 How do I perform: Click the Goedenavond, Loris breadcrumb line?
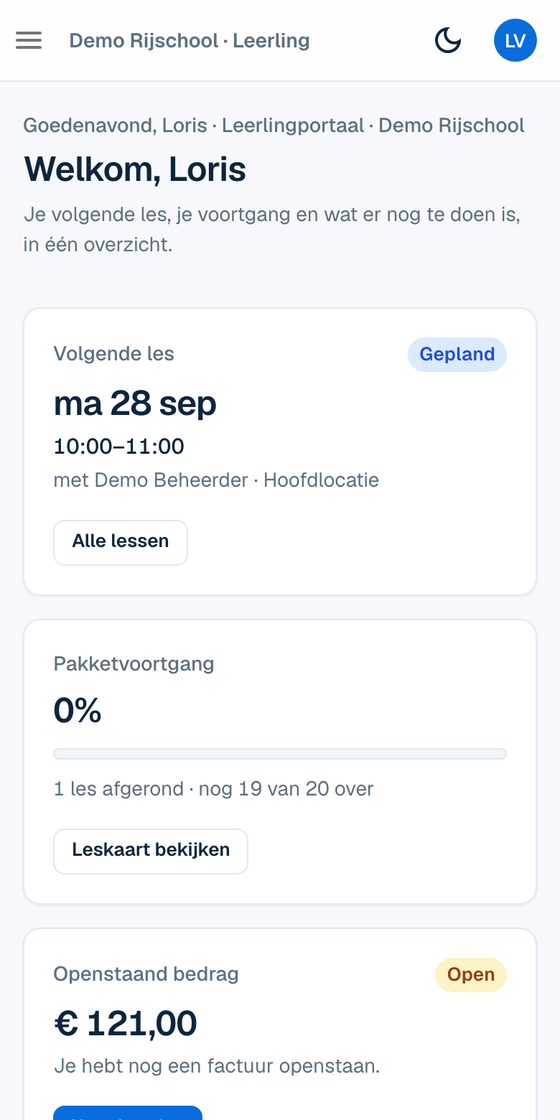pyautogui.click(x=274, y=126)
